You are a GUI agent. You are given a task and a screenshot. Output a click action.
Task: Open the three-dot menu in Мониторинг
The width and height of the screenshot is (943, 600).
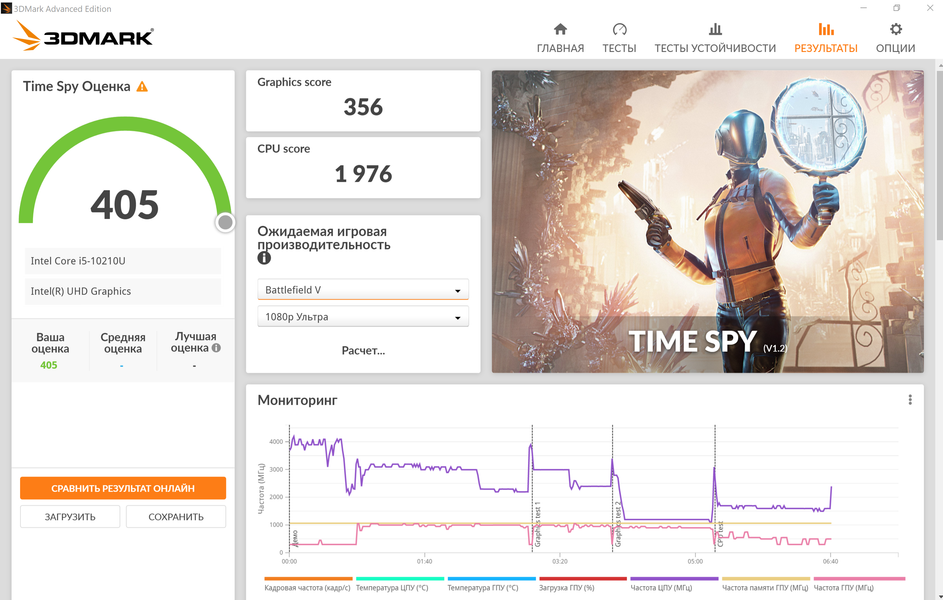(909, 400)
